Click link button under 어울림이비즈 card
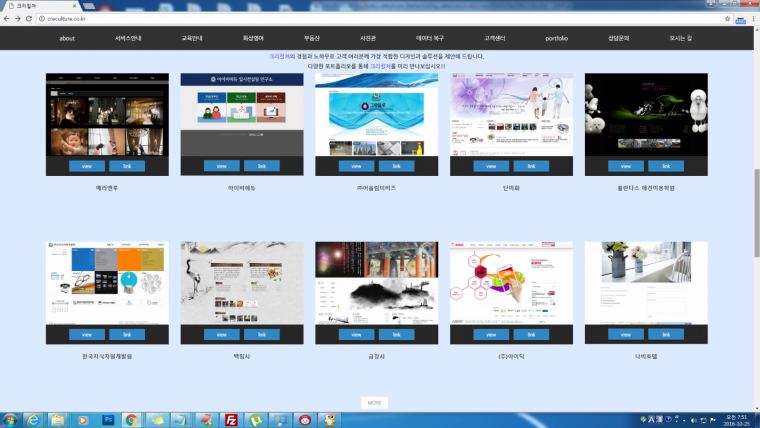Image resolution: width=760 pixels, height=428 pixels. coord(396,166)
